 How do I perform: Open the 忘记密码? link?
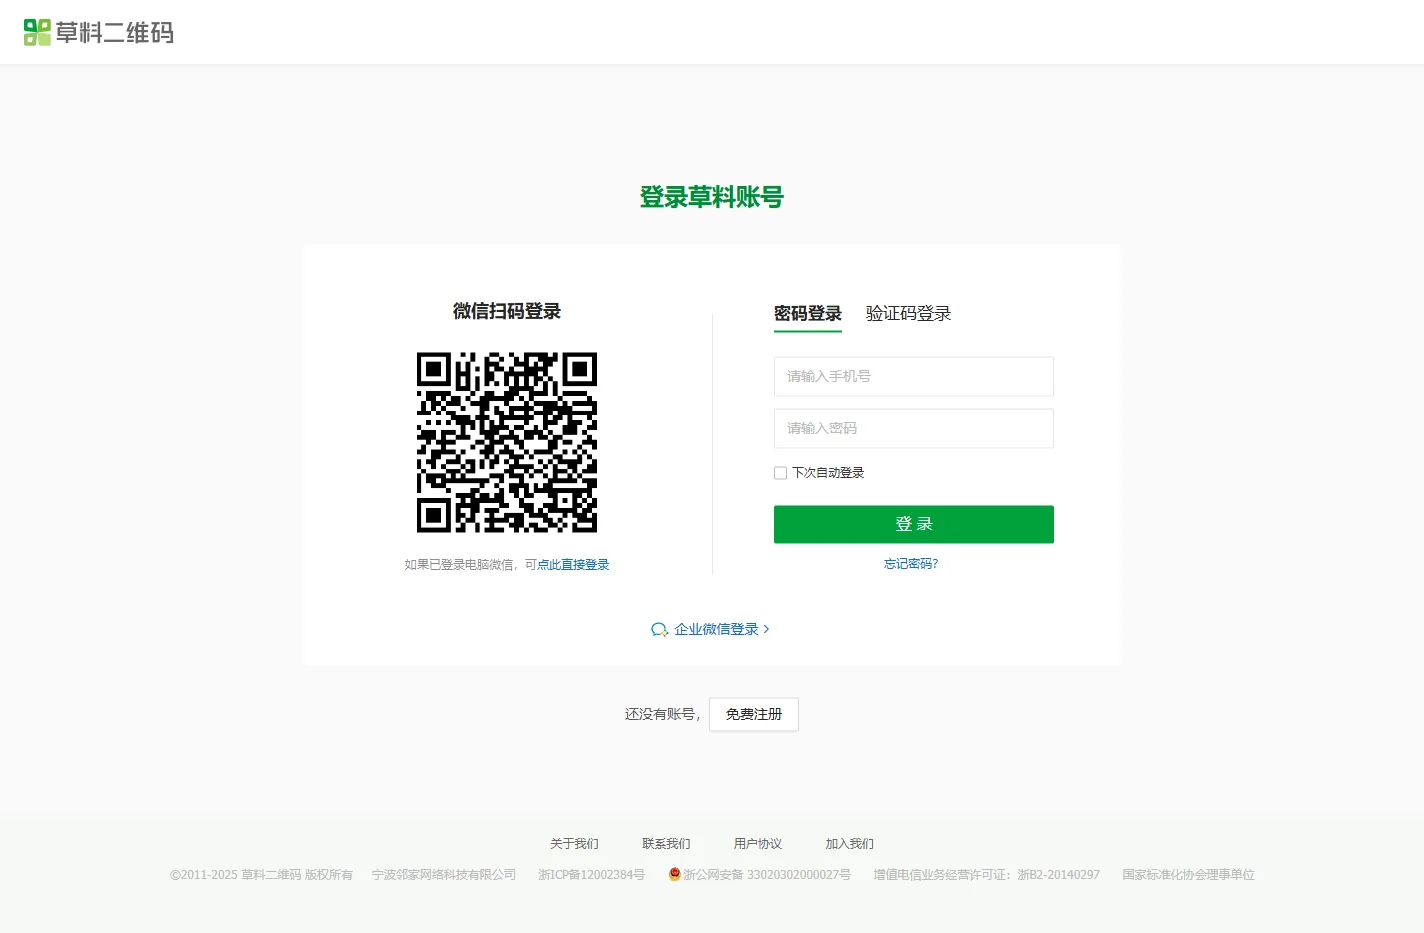911,564
